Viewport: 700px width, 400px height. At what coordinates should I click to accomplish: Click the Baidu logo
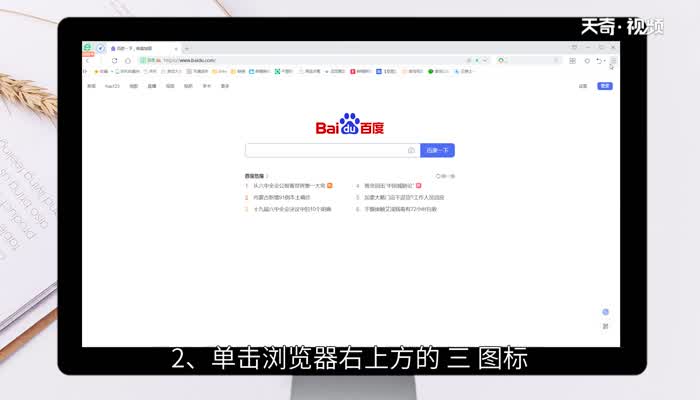pyautogui.click(x=350, y=125)
